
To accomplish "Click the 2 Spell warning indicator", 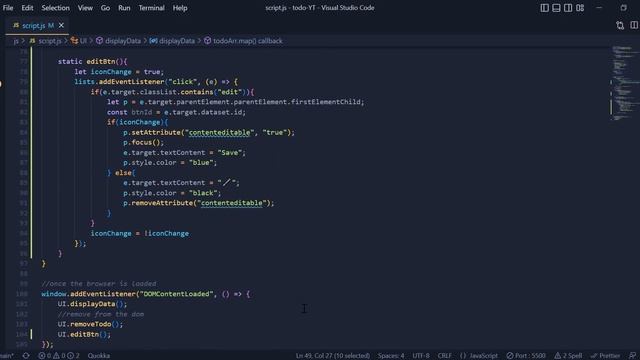I will 568,356.
